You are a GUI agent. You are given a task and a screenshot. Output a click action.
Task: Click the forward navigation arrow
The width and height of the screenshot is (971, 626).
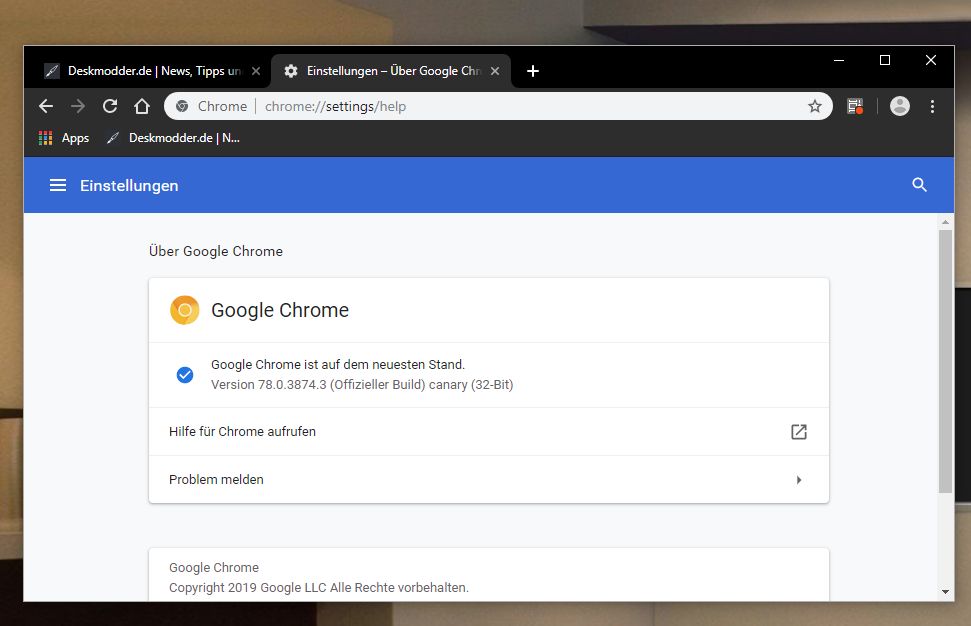pos(78,107)
